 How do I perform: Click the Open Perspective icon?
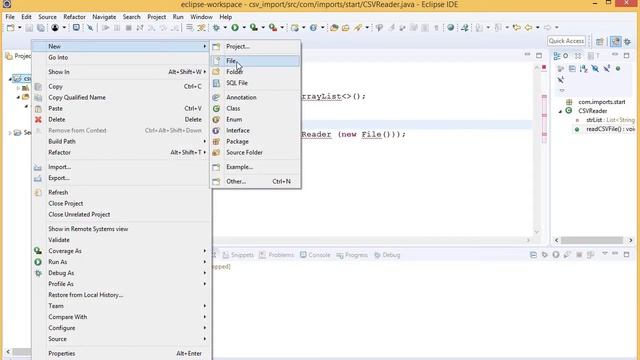pyautogui.click(x=599, y=41)
